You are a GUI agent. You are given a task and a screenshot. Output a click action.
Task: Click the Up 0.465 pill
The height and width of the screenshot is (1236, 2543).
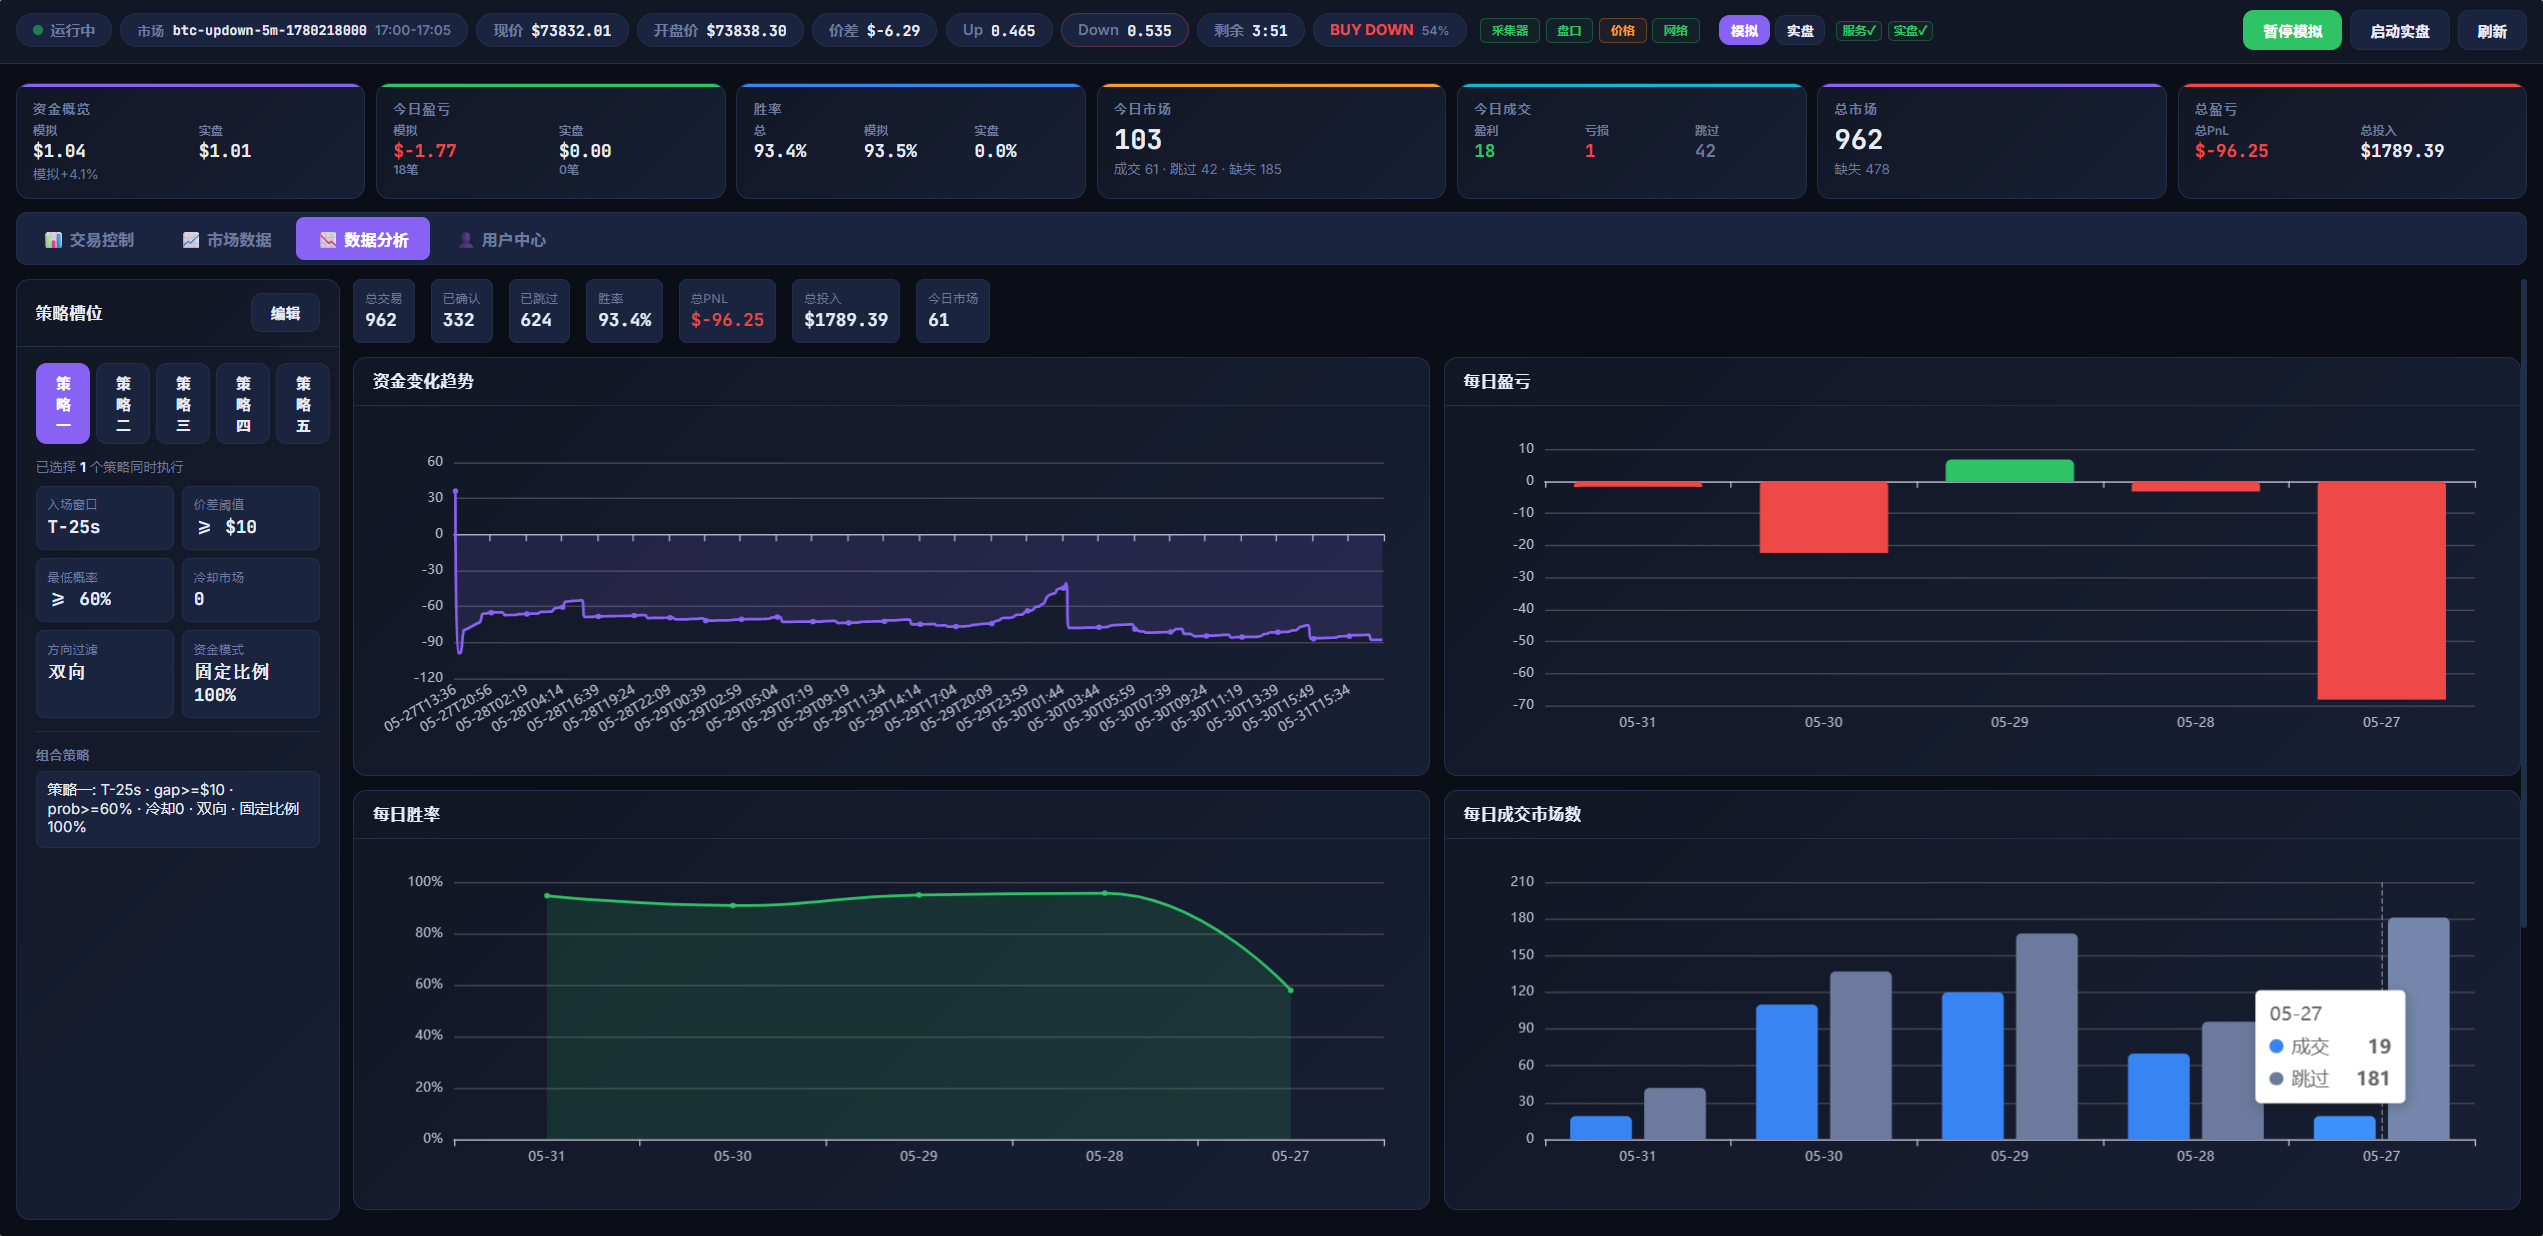pyautogui.click(x=998, y=31)
